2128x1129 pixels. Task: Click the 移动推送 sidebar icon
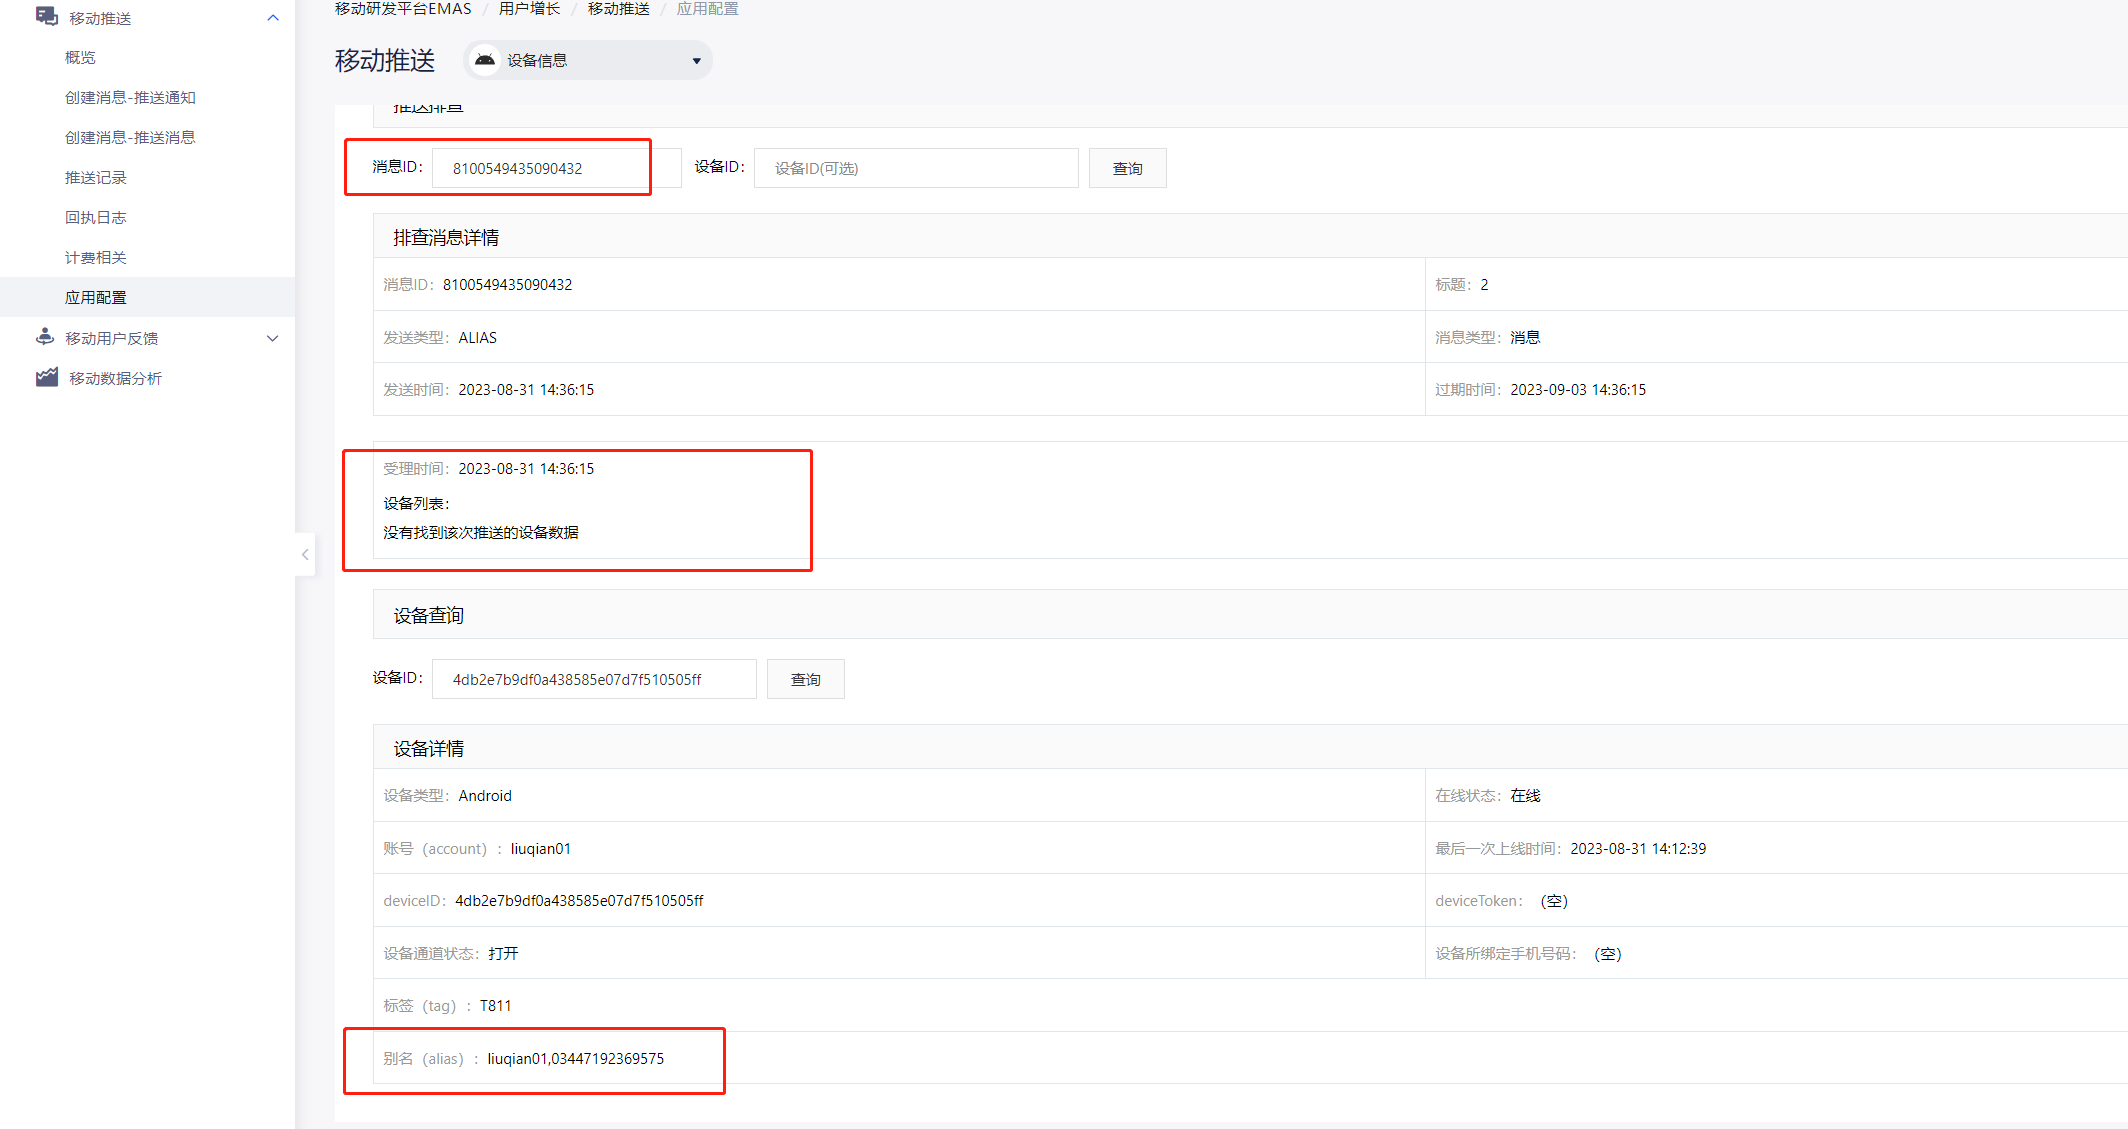coord(46,17)
